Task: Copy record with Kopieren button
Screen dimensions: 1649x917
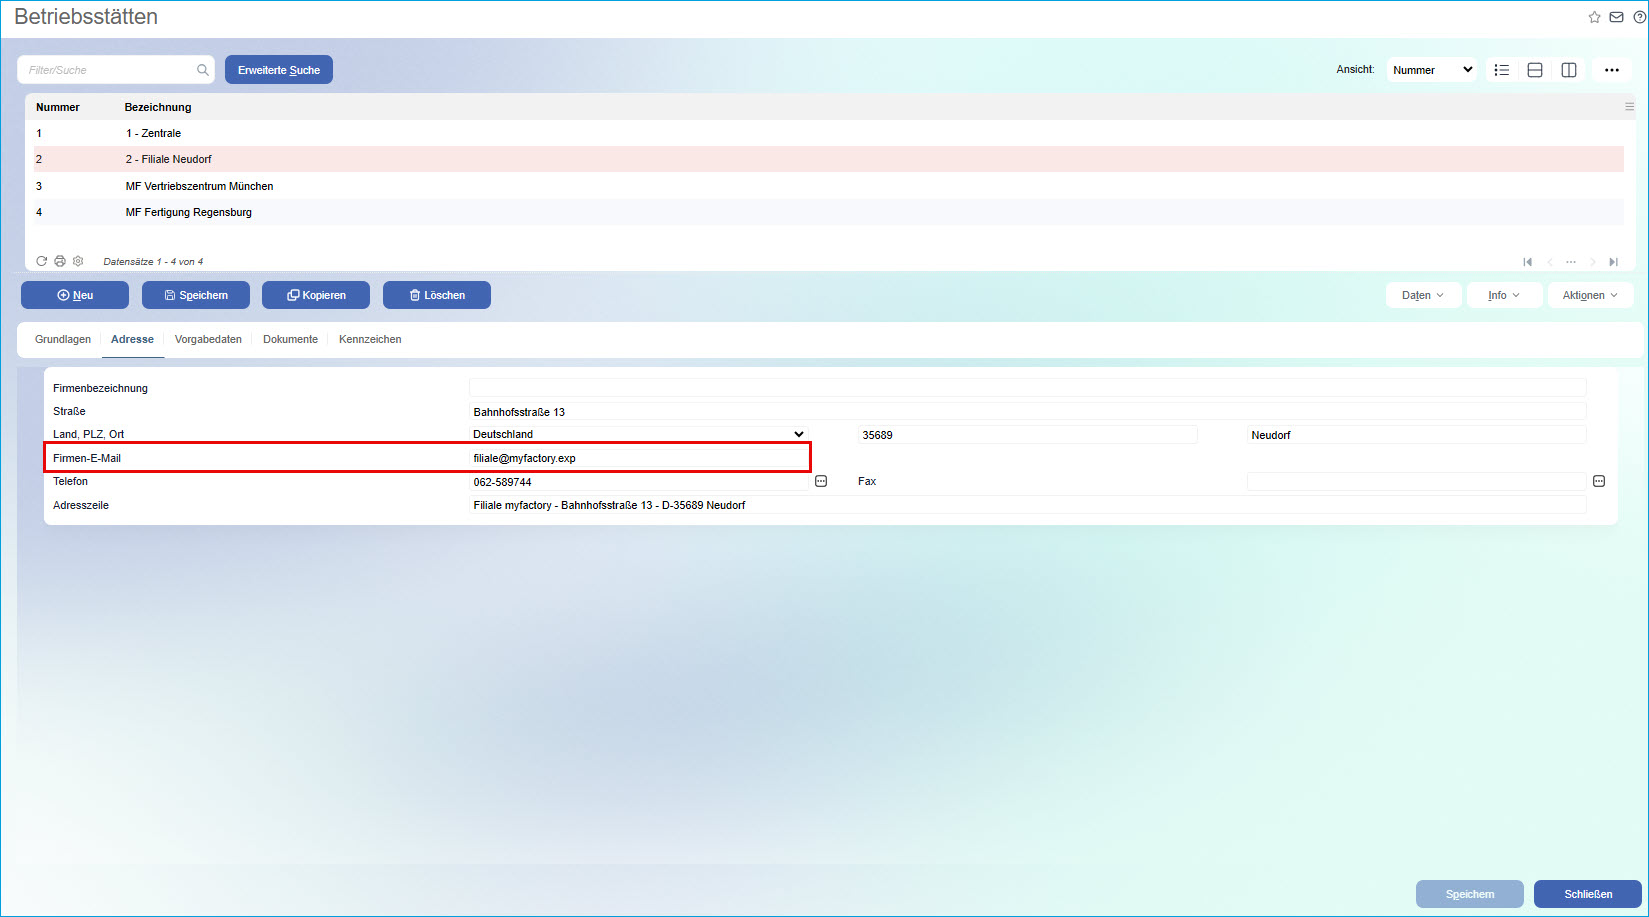Action: pyautogui.click(x=316, y=295)
